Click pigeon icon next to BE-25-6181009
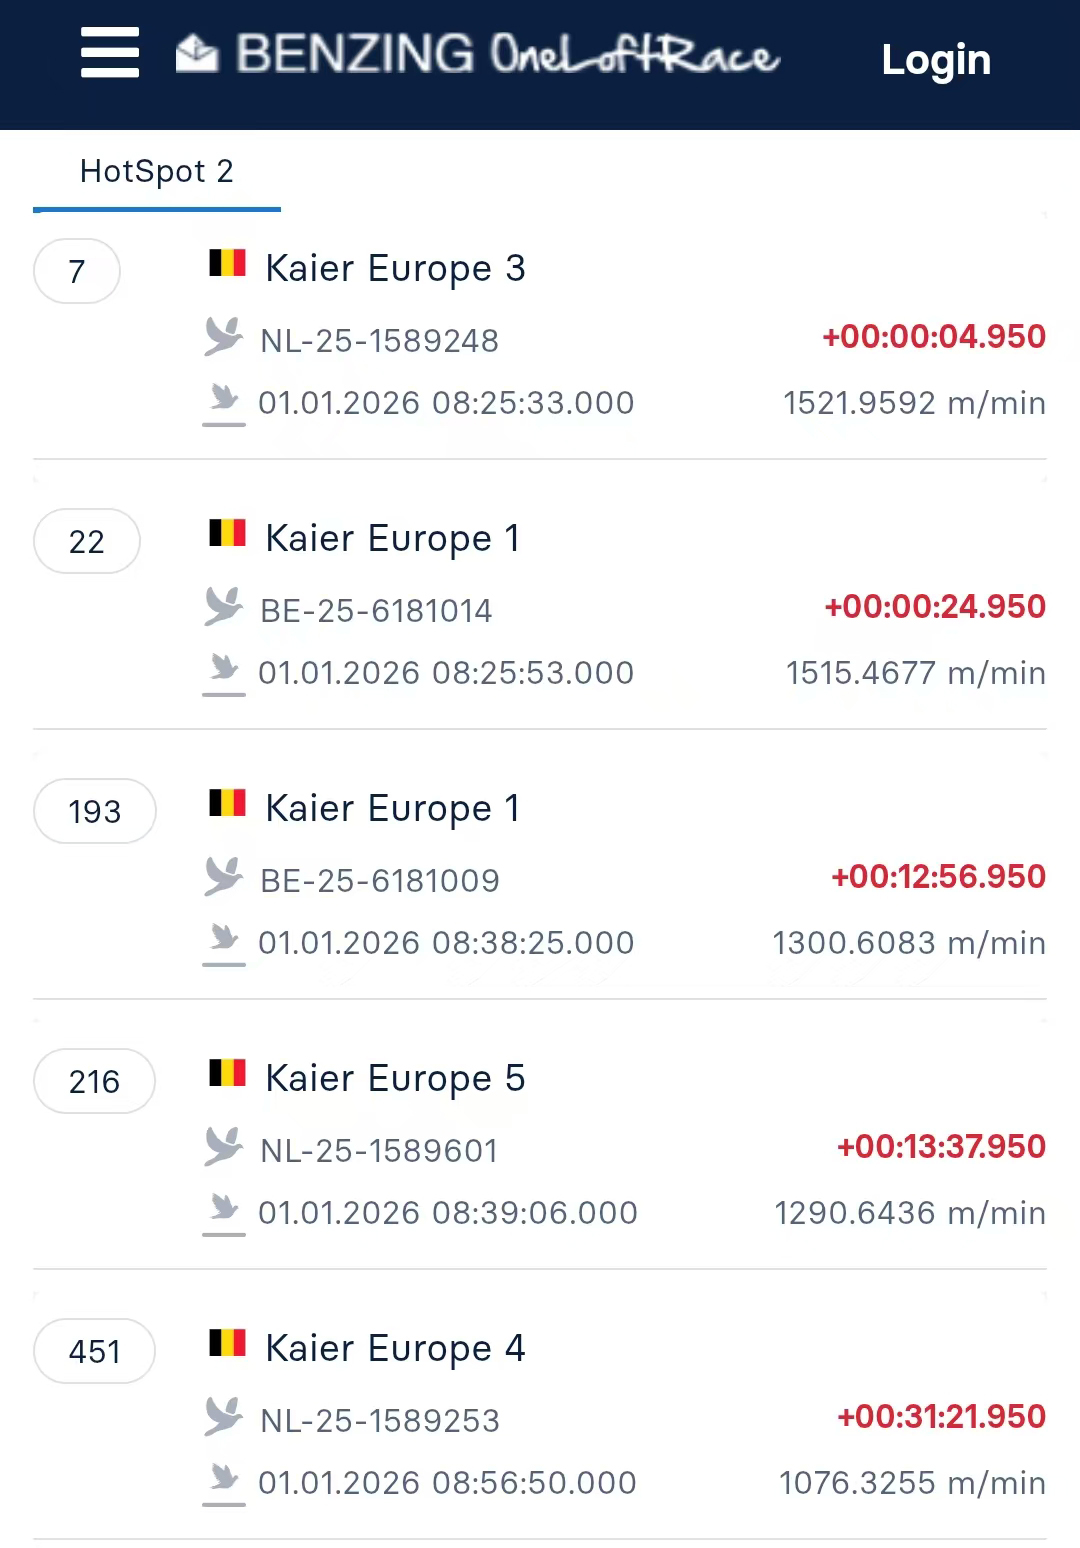The height and width of the screenshot is (1548, 1080). tap(224, 877)
